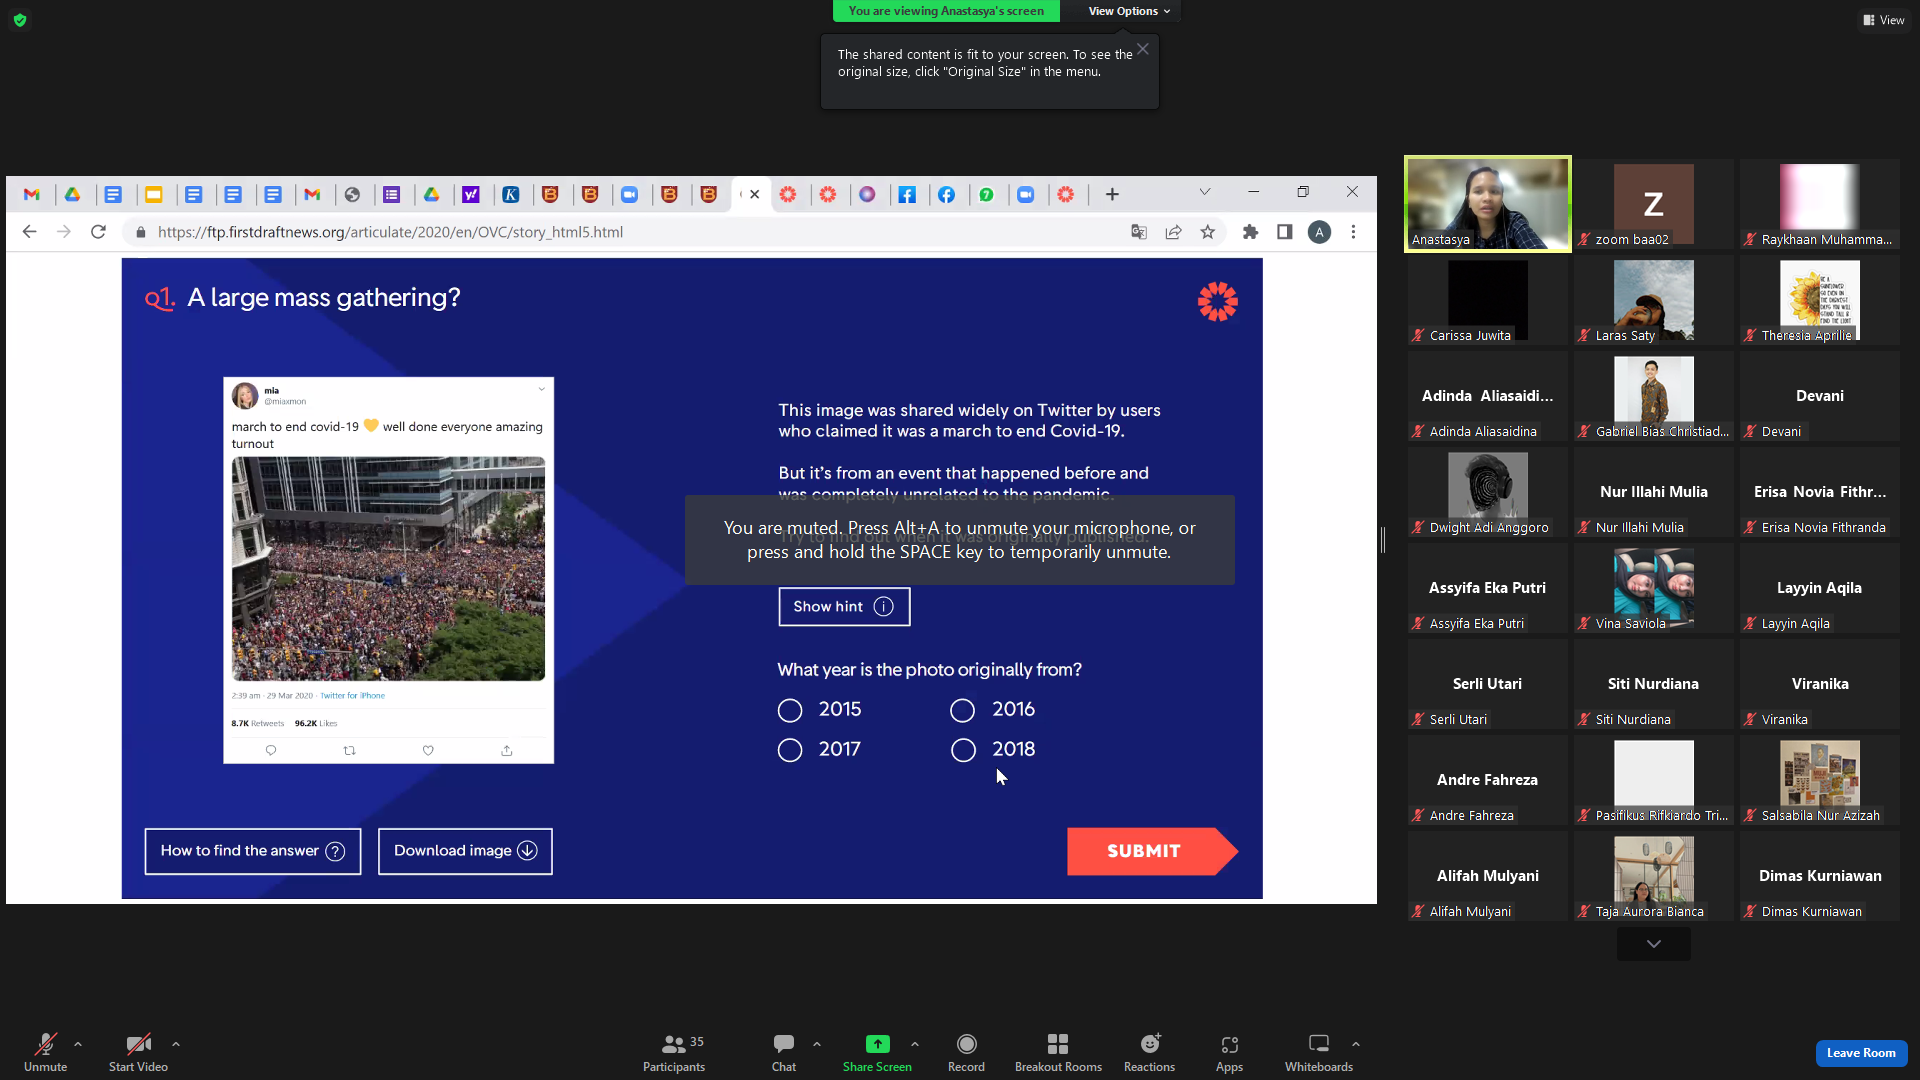The width and height of the screenshot is (1920, 1080).
Task: Click the Google Translate icon in address bar
Action: click(x=1139, y=232)
